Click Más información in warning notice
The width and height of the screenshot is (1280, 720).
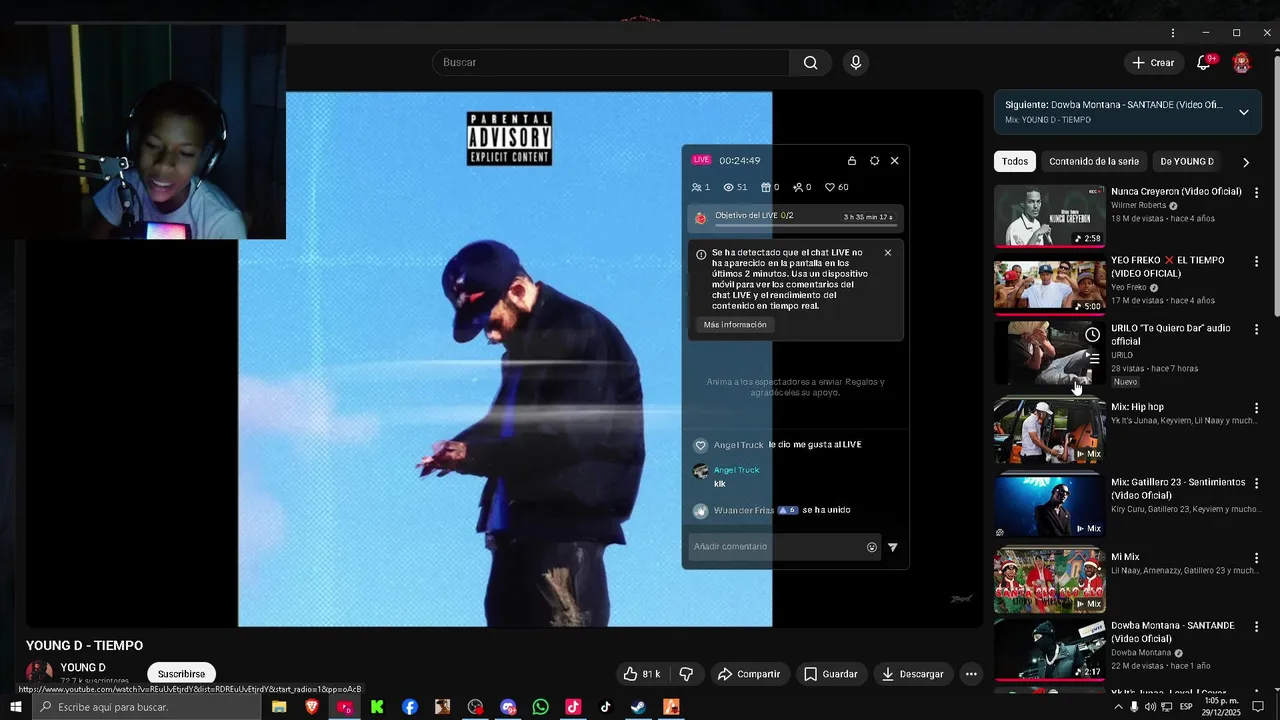[735, 325]
